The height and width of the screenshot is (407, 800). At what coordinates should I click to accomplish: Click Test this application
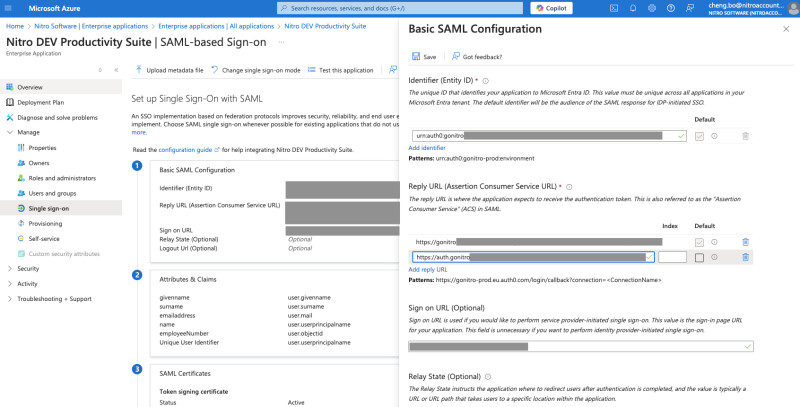coord(341,70)
